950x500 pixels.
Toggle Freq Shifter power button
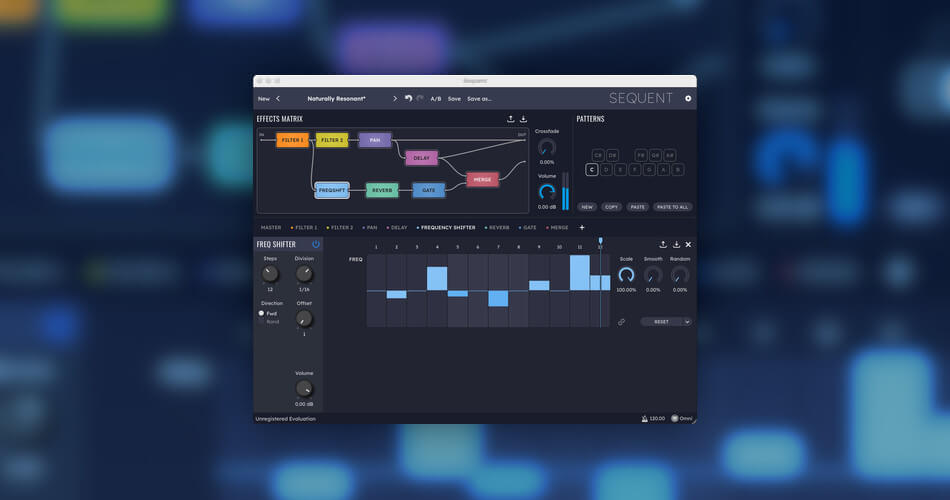tap(316, 244)
